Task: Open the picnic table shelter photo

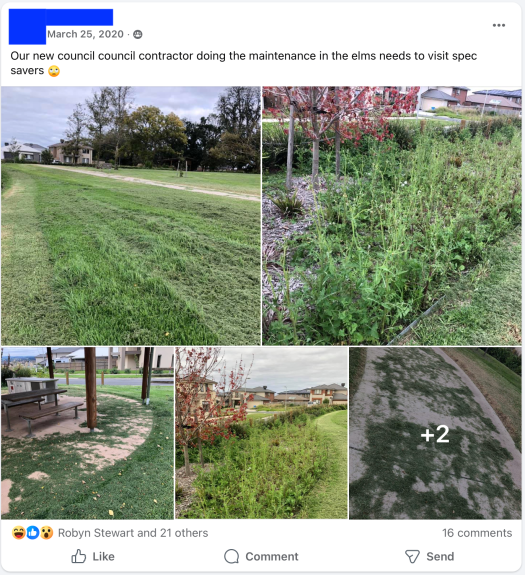Action: tap(87, 433)
